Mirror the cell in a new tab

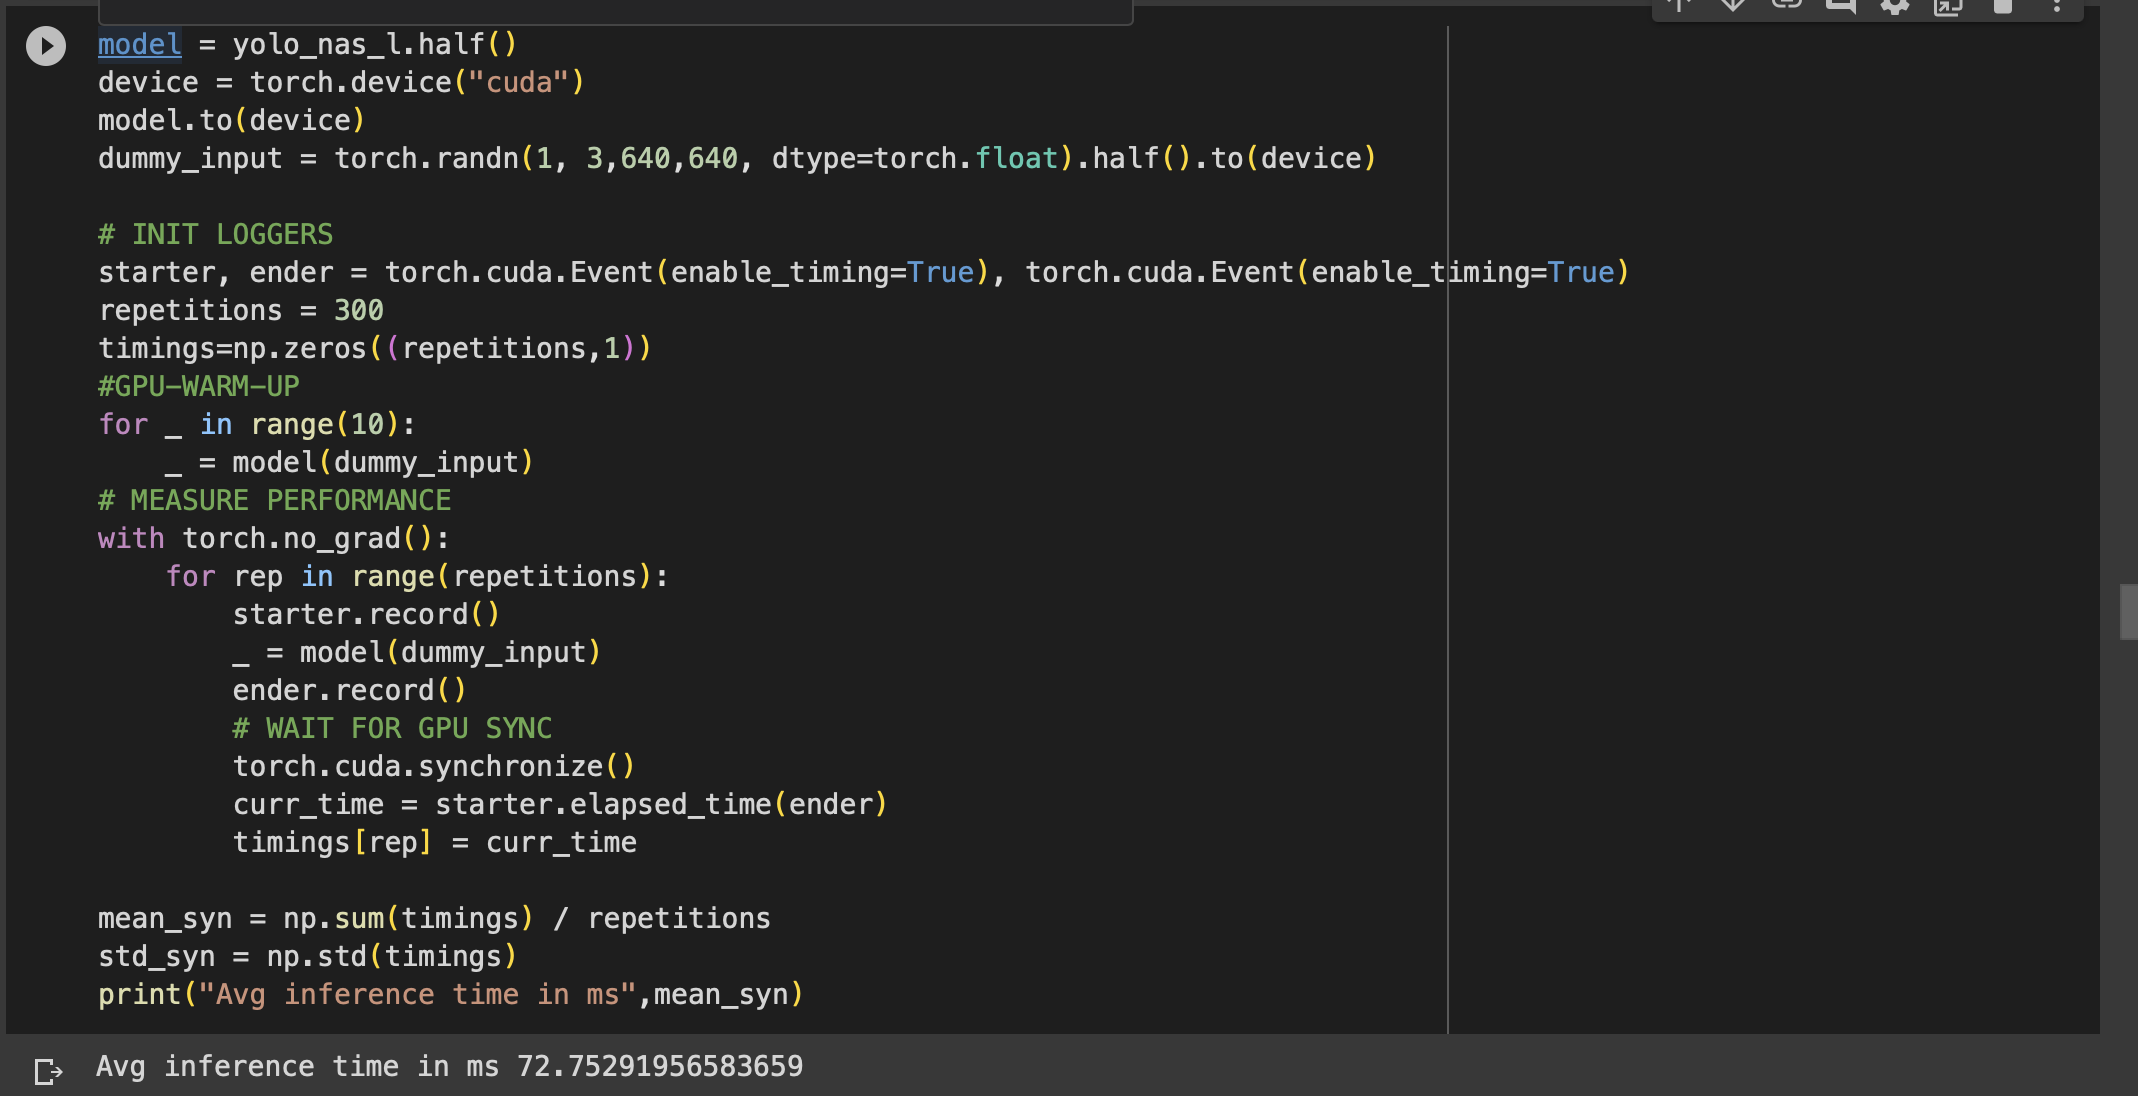click(1947, 8)
